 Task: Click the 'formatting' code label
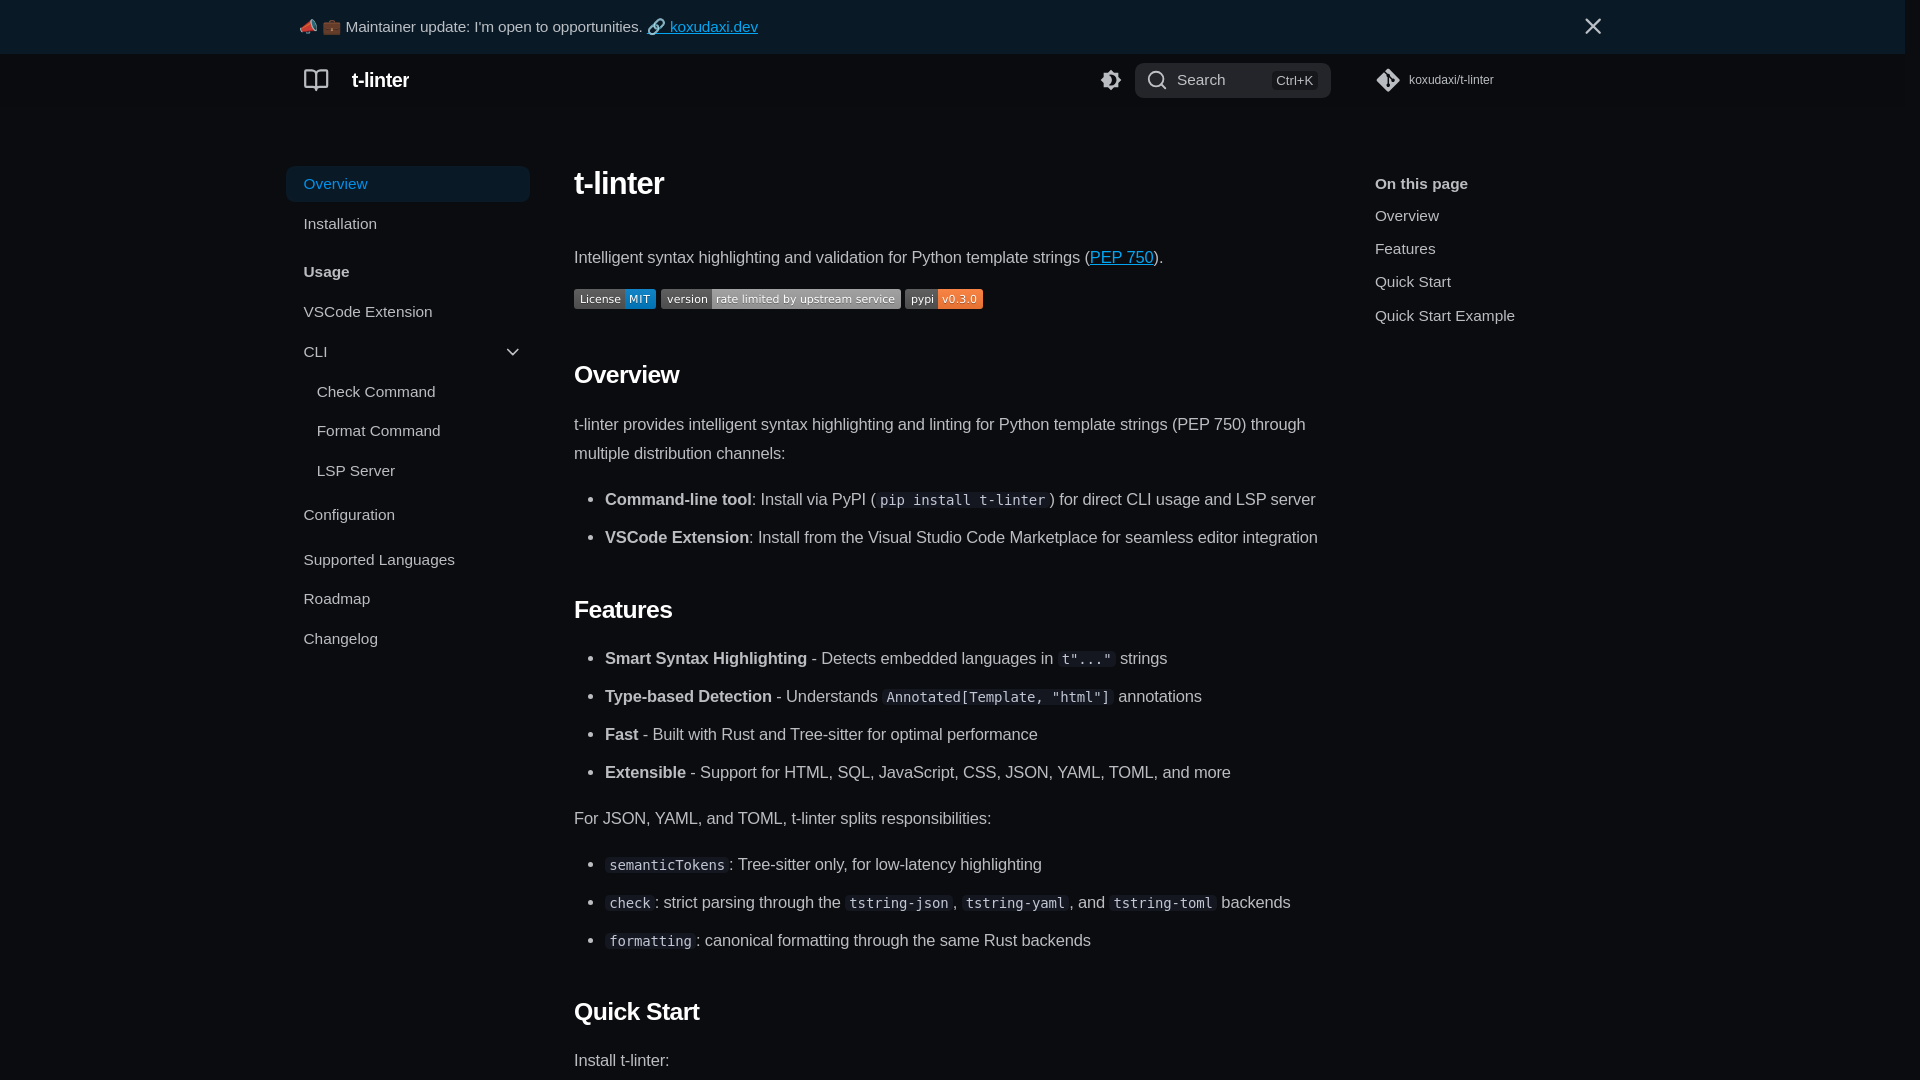tap(650, 941)
